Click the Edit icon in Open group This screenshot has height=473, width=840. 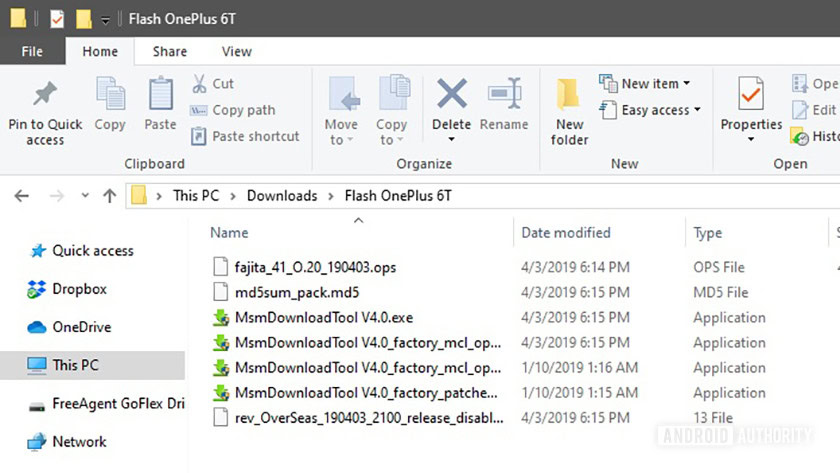(800, 110)
